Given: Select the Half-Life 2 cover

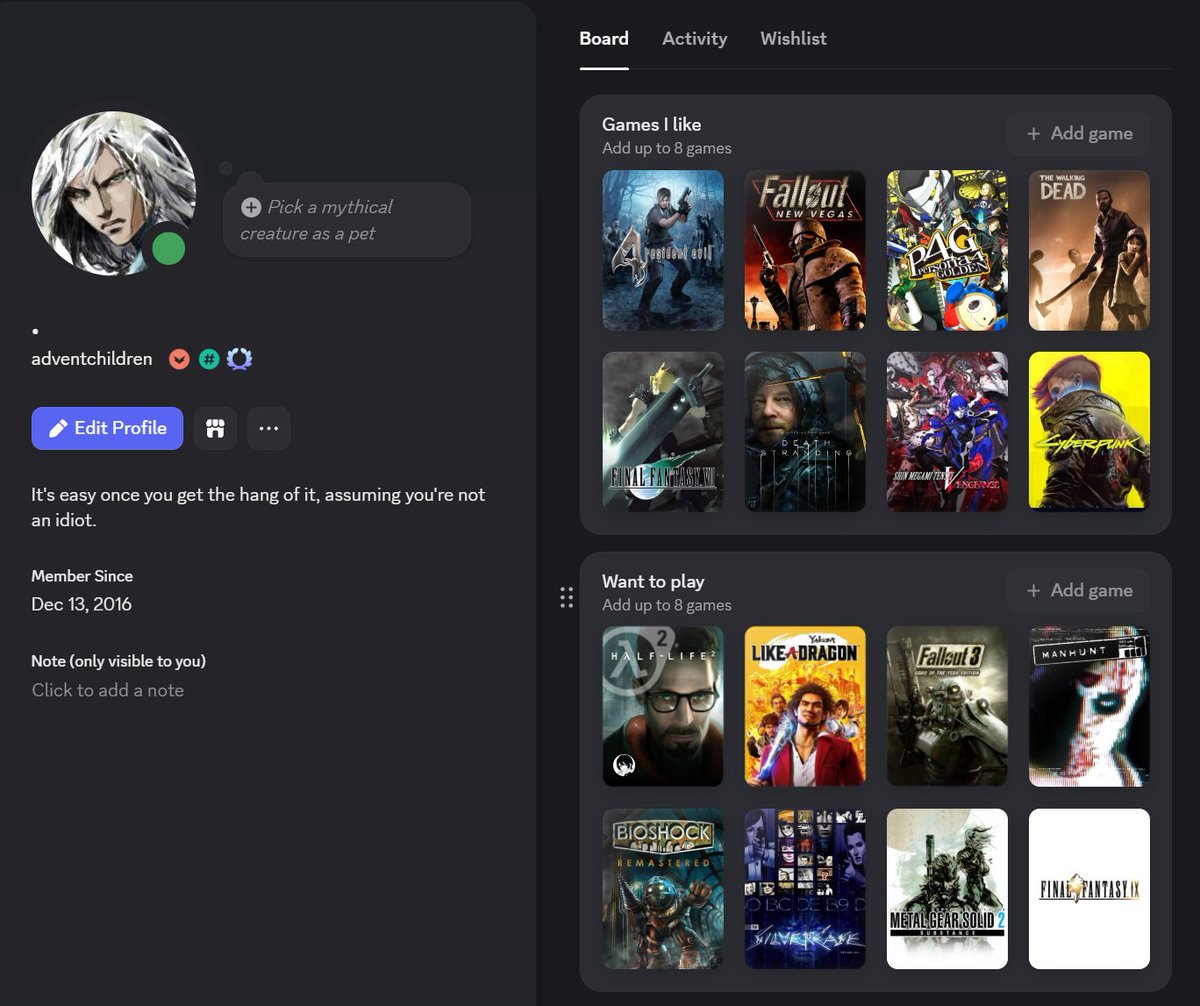Looking at the screenshot, I should coord(663,707).
